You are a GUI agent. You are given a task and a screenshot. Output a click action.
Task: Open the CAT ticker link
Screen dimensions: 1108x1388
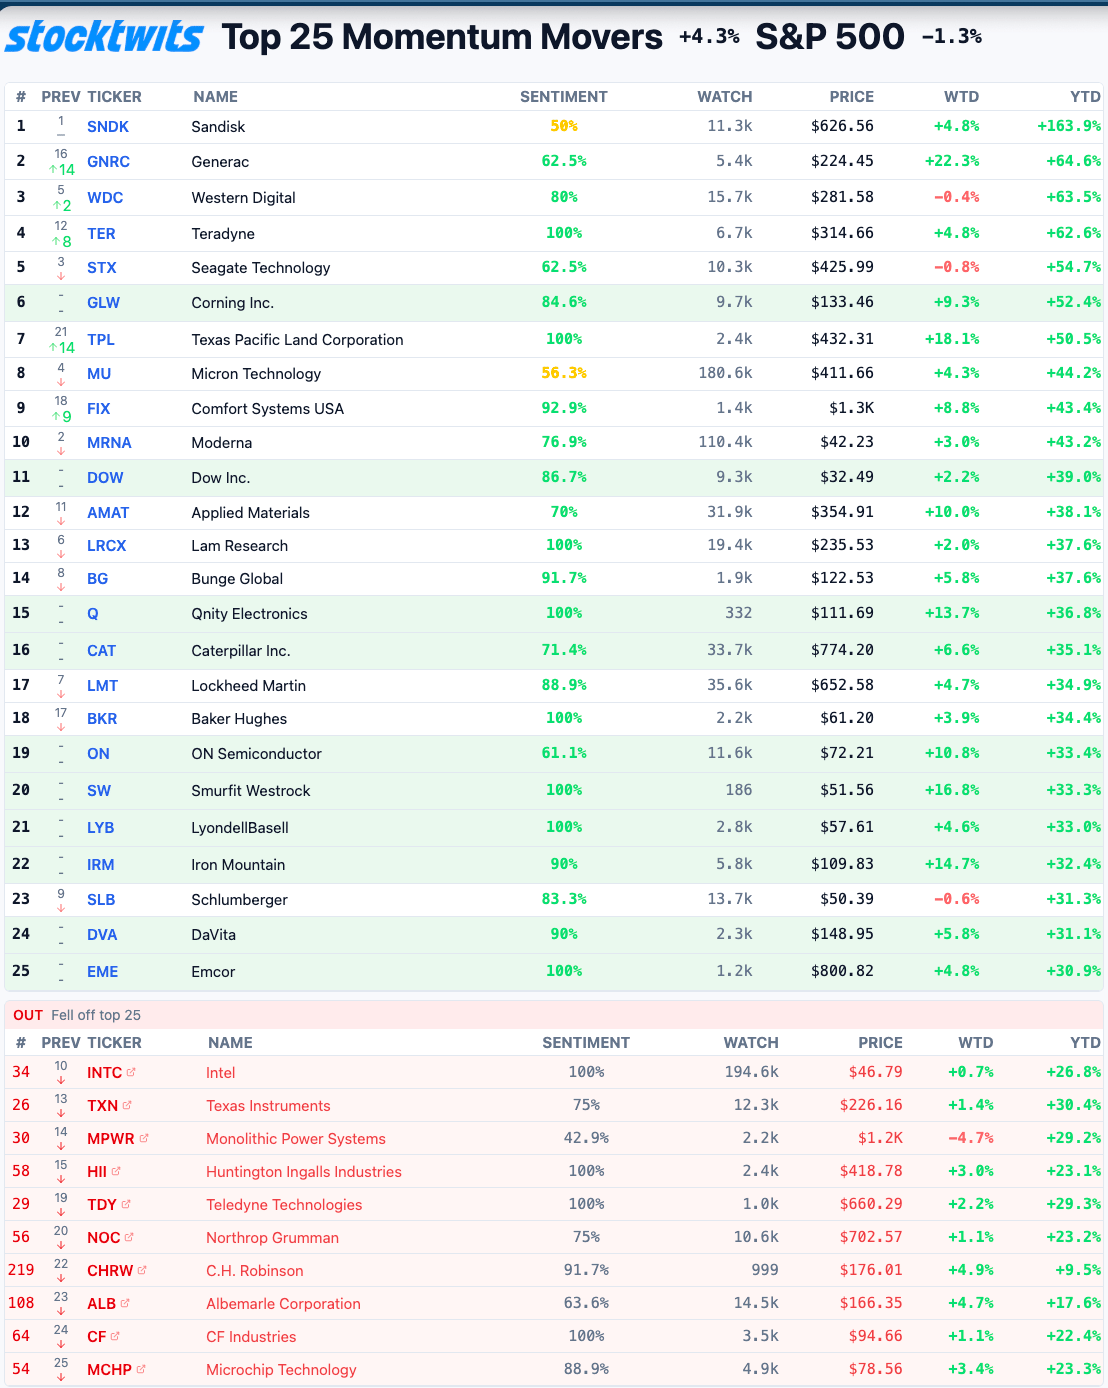[x=101, y=651]
